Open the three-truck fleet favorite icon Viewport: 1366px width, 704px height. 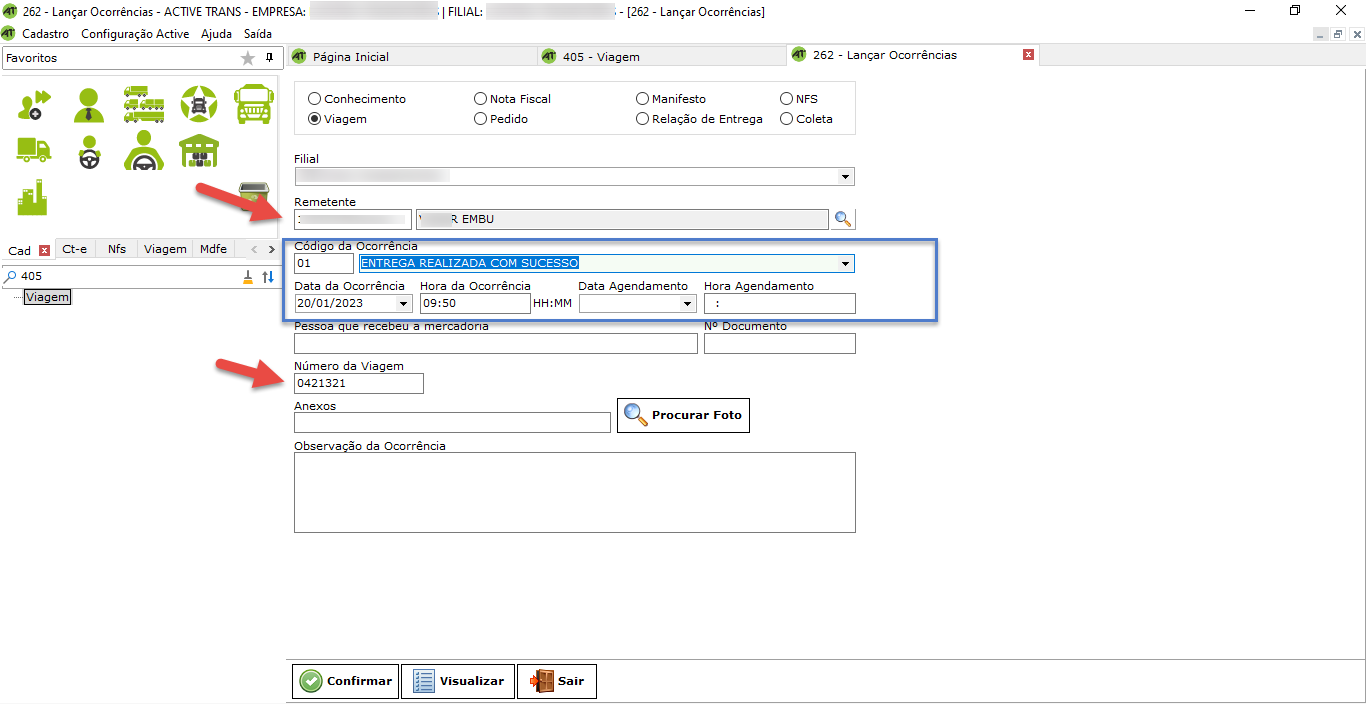coord(144,104)
